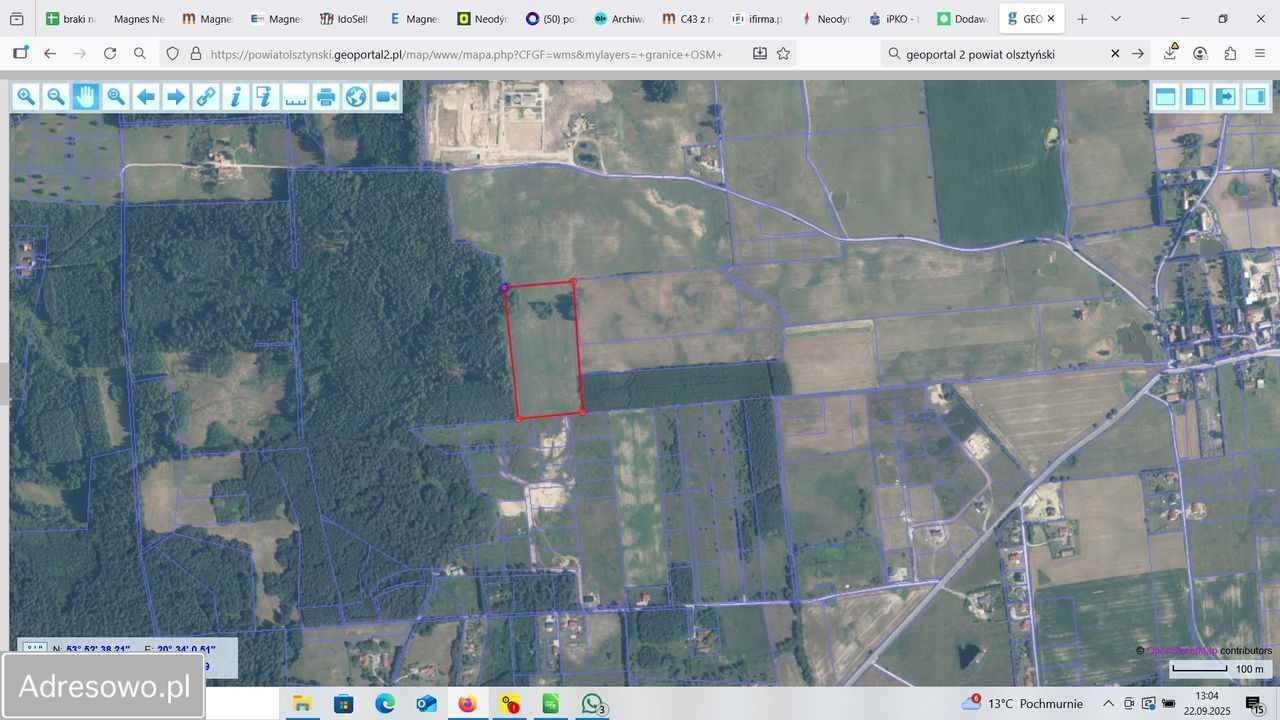
Task: Select the zoom to area tool
Action: coord(116,97)
